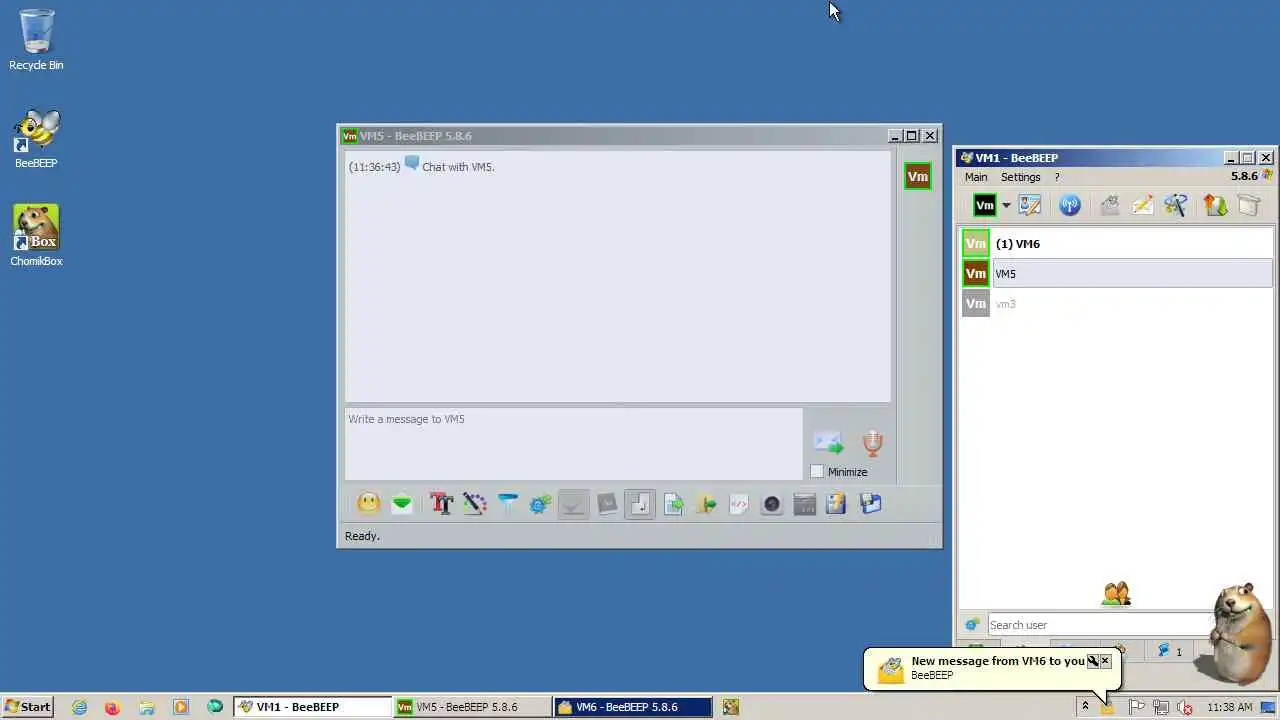Open the Main menu in VM1 window
This screenshot has width=1280, height=720.
(x=976, y=177)
